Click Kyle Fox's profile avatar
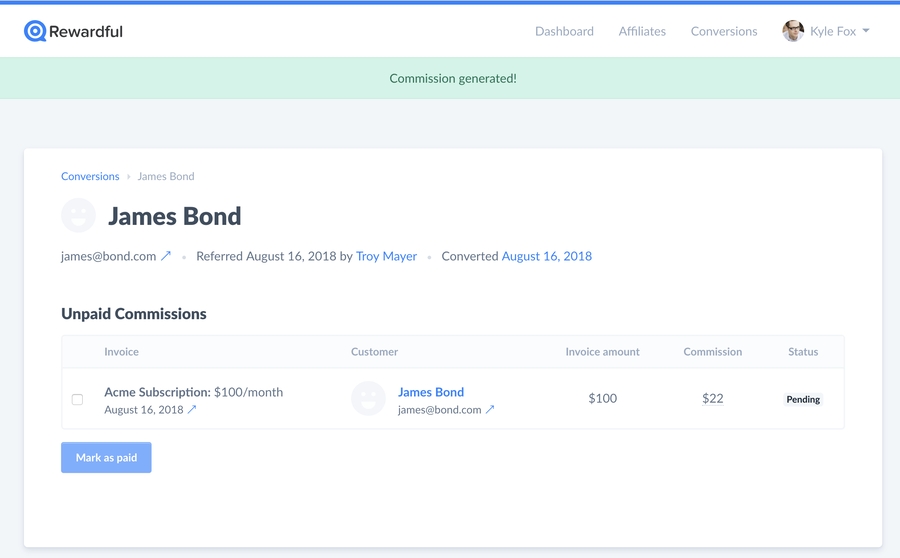The width and height of the screenshot is (900, 558). click(793, 31)
